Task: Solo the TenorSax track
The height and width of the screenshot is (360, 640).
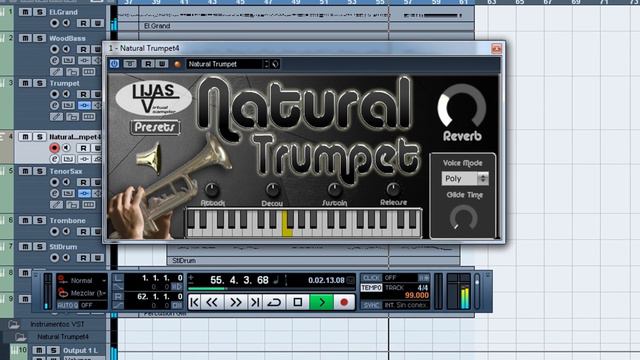Action: (40, 171)
